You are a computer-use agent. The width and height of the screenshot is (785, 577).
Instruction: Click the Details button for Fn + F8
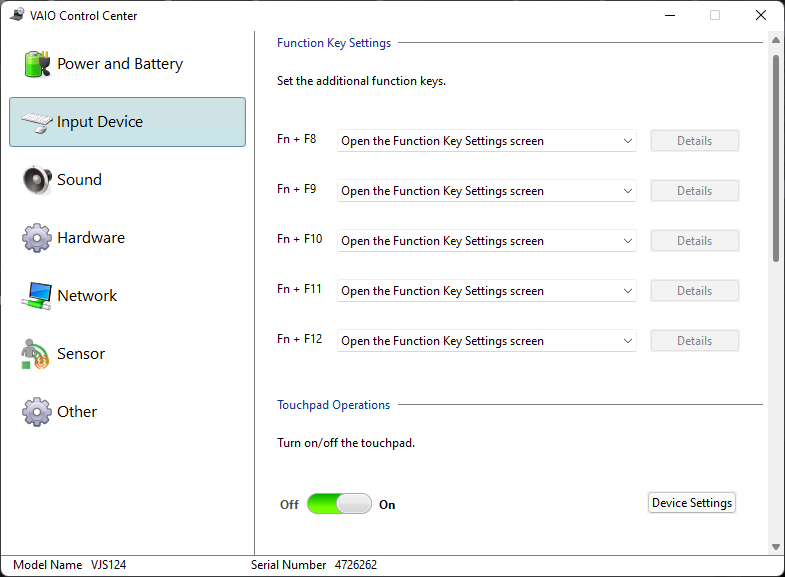(694, 141)
